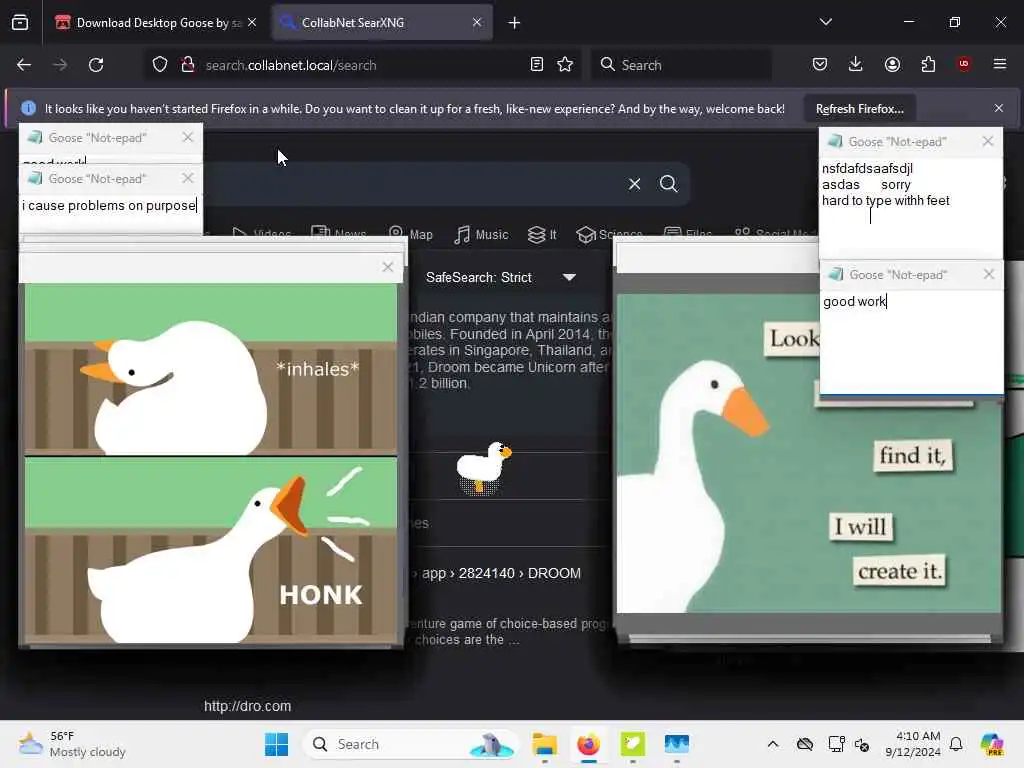Switch to the Download Desktop Goose tab

tap(155, 23)
